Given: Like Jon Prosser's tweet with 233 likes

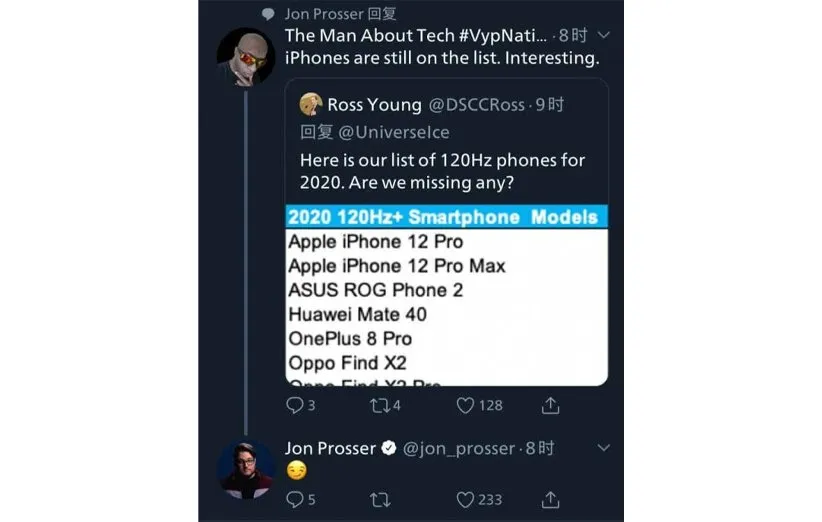Looking at the screenshot, I should (465, 499).
